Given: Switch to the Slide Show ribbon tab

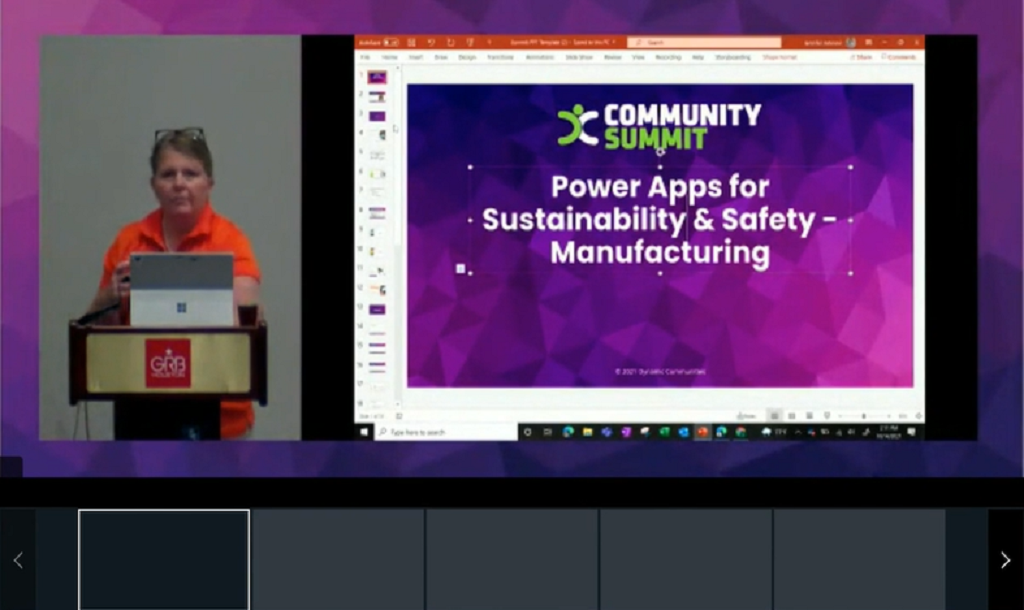Looking at the screenshot, I should click(578, 57).
